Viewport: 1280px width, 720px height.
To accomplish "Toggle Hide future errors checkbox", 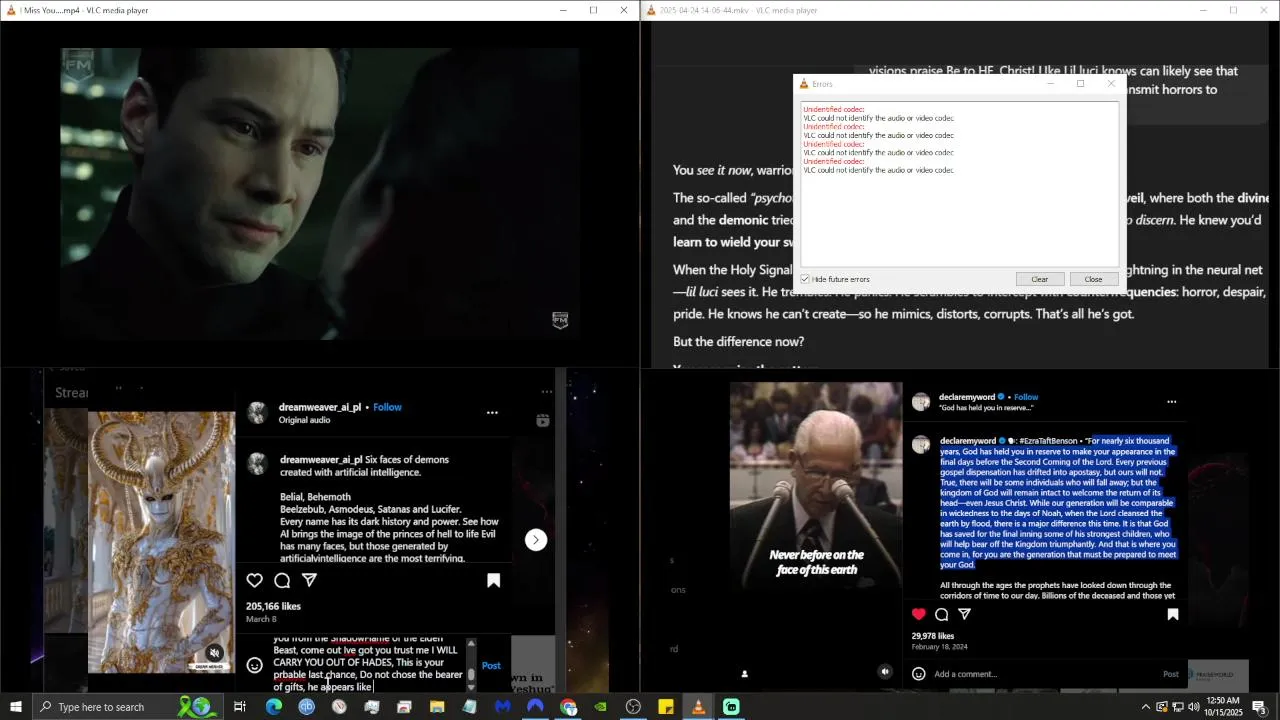I will (x=805, y=279).
